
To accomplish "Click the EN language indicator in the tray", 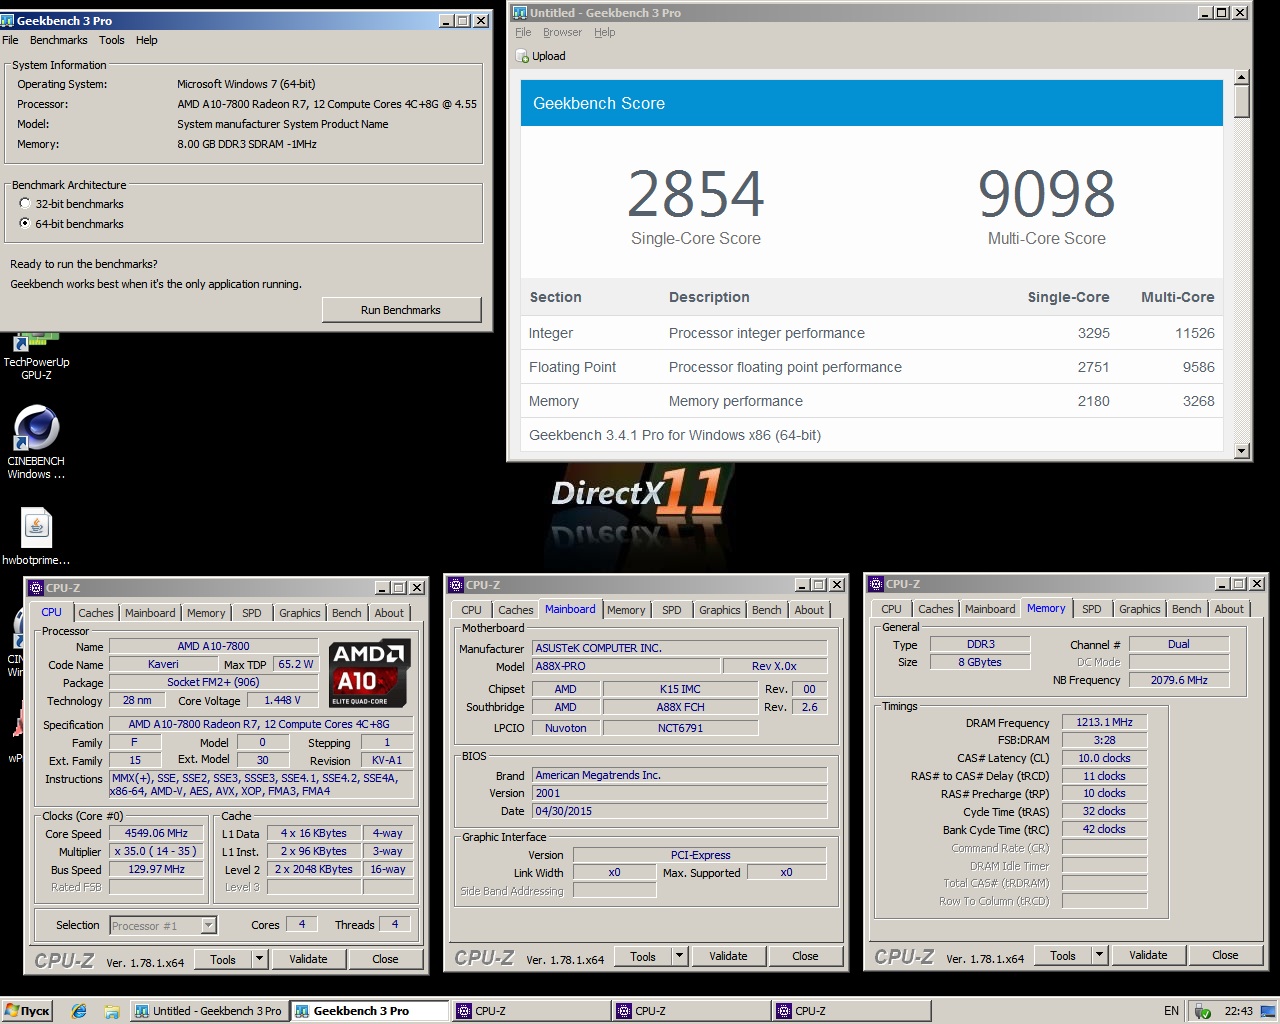I will (x=1171, y=1011).
